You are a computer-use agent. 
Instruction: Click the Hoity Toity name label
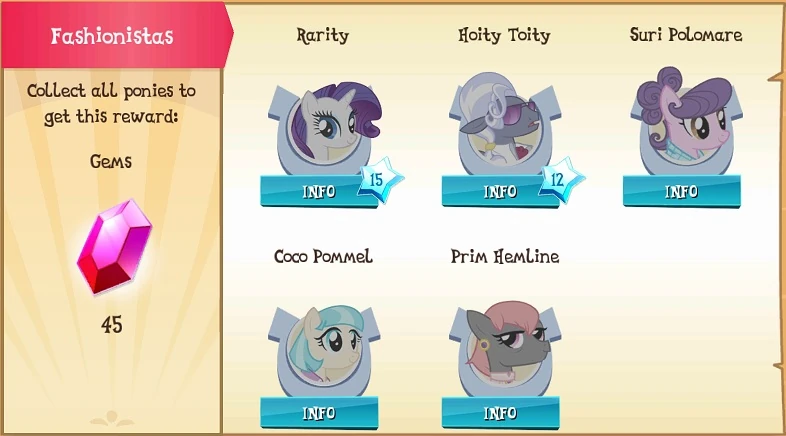click(504, 36)
